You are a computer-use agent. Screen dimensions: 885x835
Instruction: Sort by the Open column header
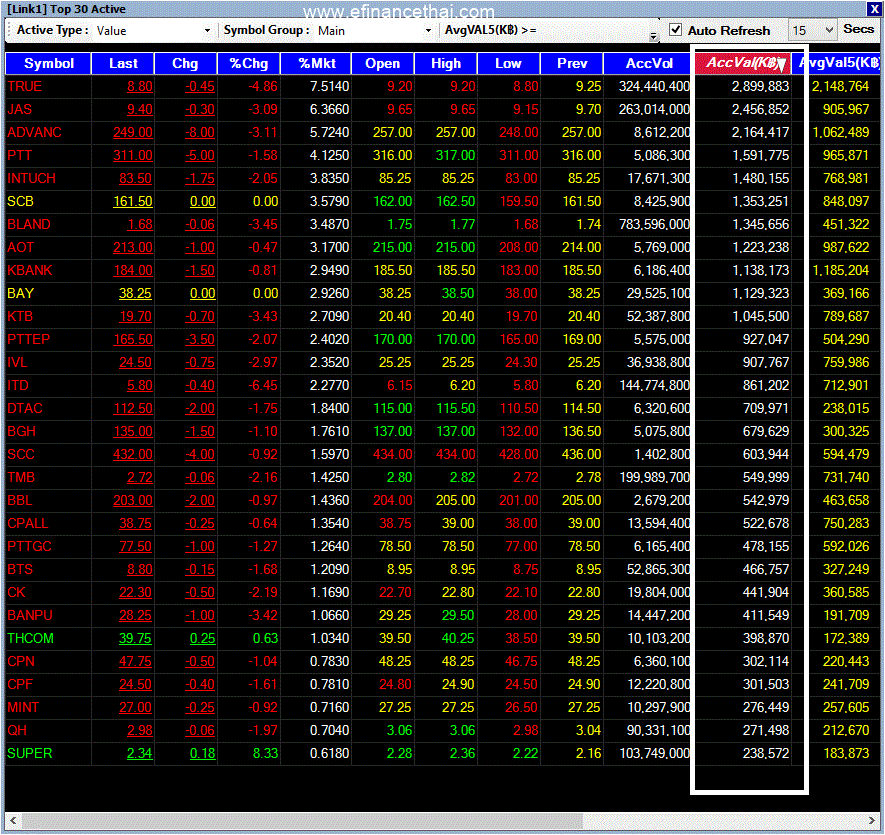coord(383,63)
